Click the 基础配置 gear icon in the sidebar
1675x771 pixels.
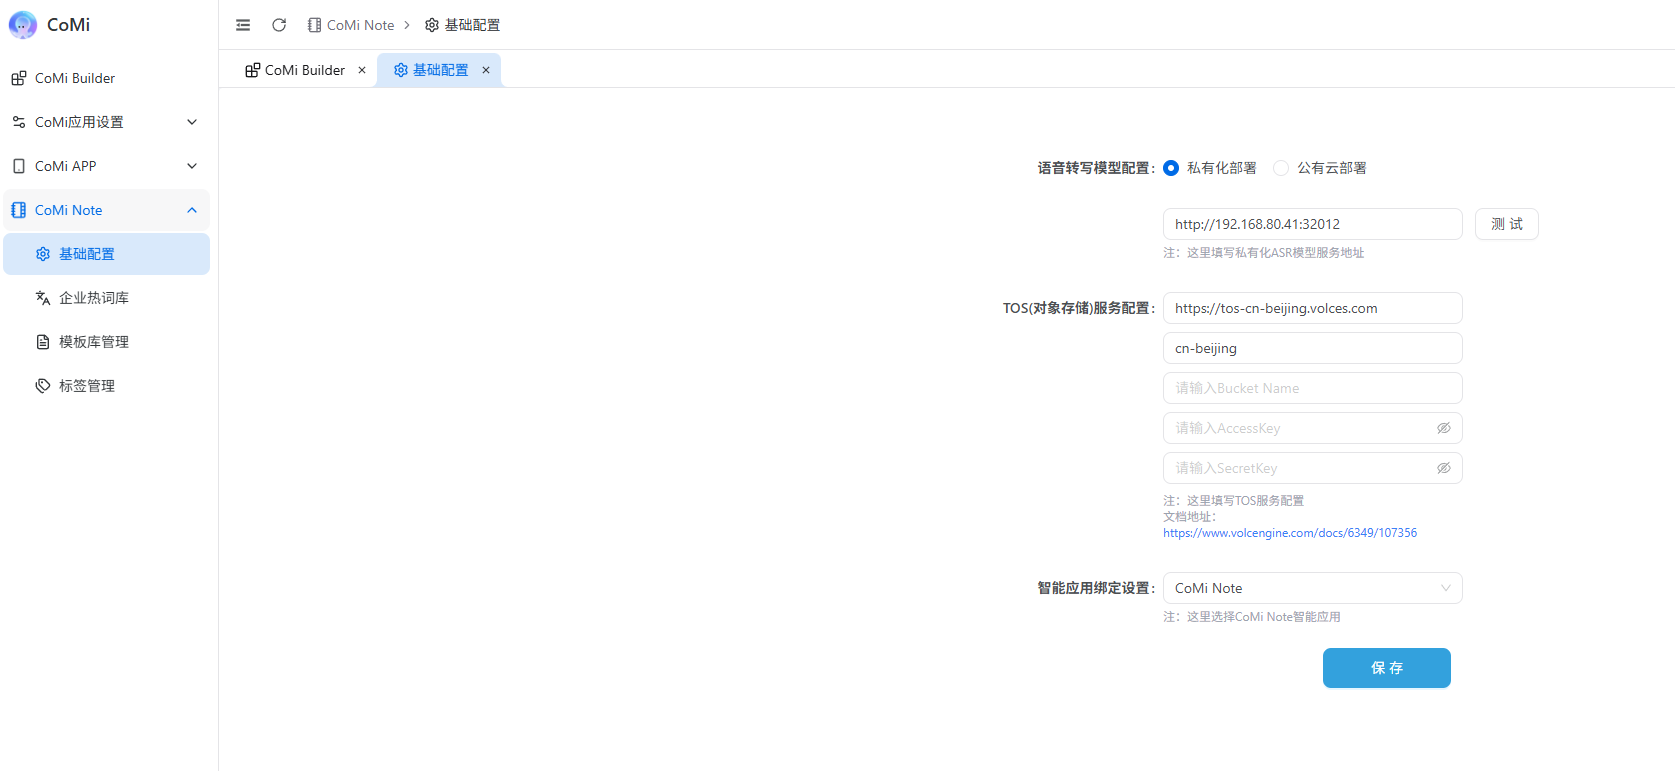pos(43,254)
